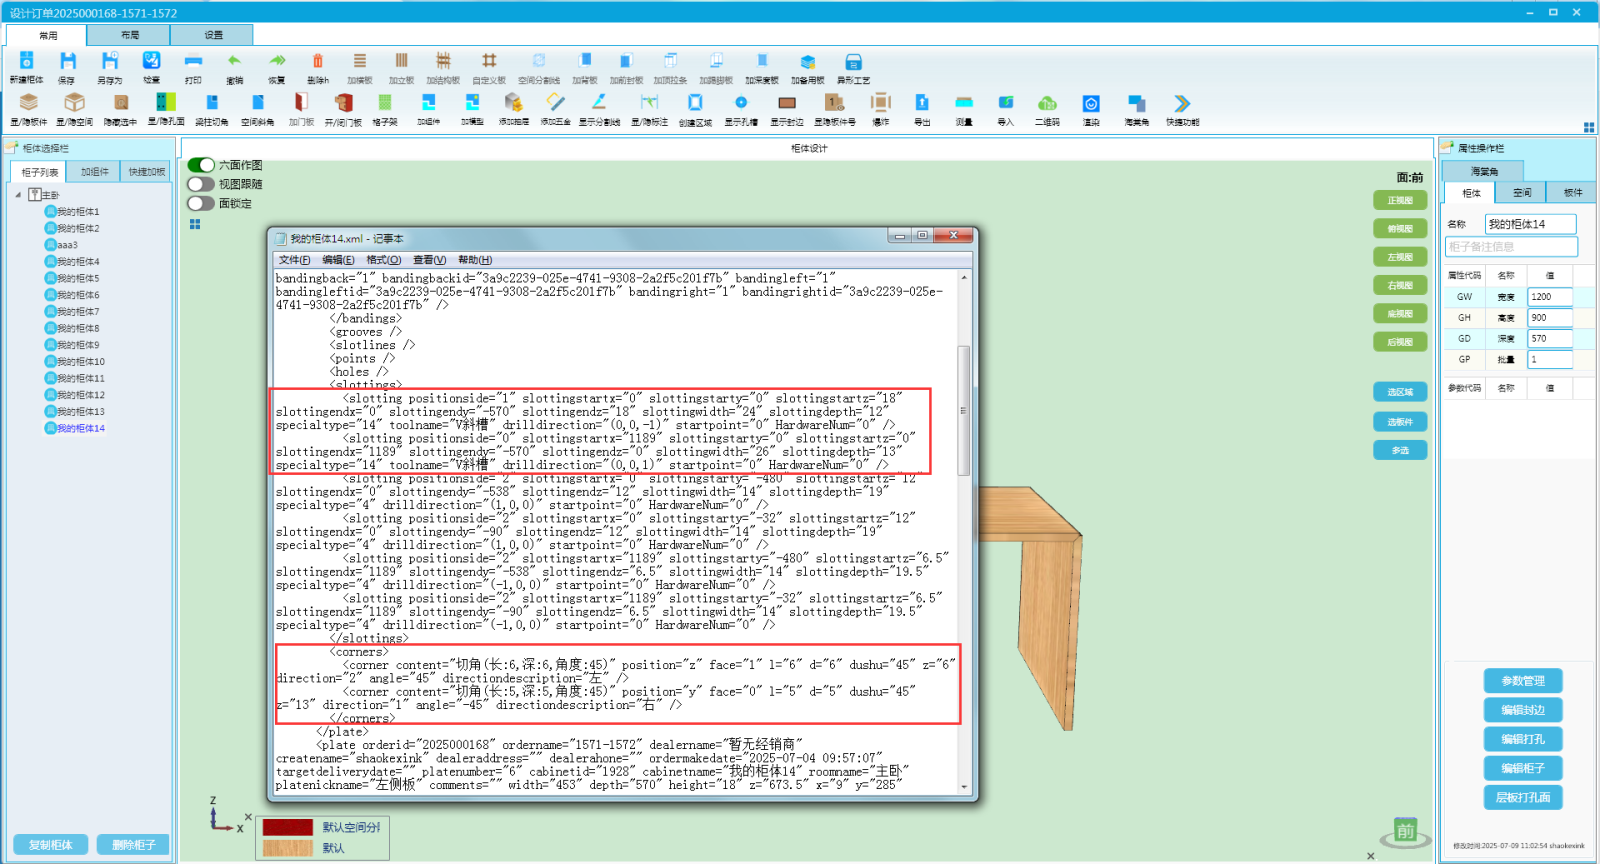Click the 爆炸 explode view icon
Image resolution: width=1600 pixels, height=864 pixels.
(x=881, y=103)
